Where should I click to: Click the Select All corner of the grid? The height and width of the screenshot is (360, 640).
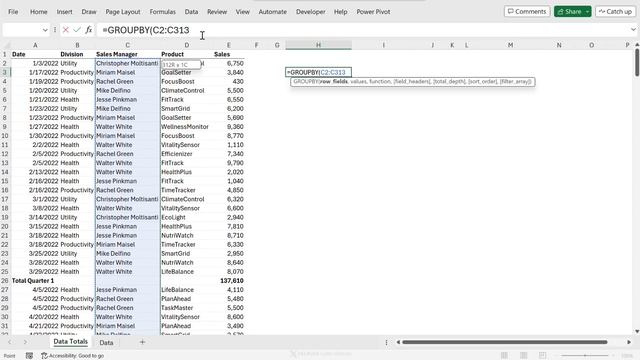5,45
